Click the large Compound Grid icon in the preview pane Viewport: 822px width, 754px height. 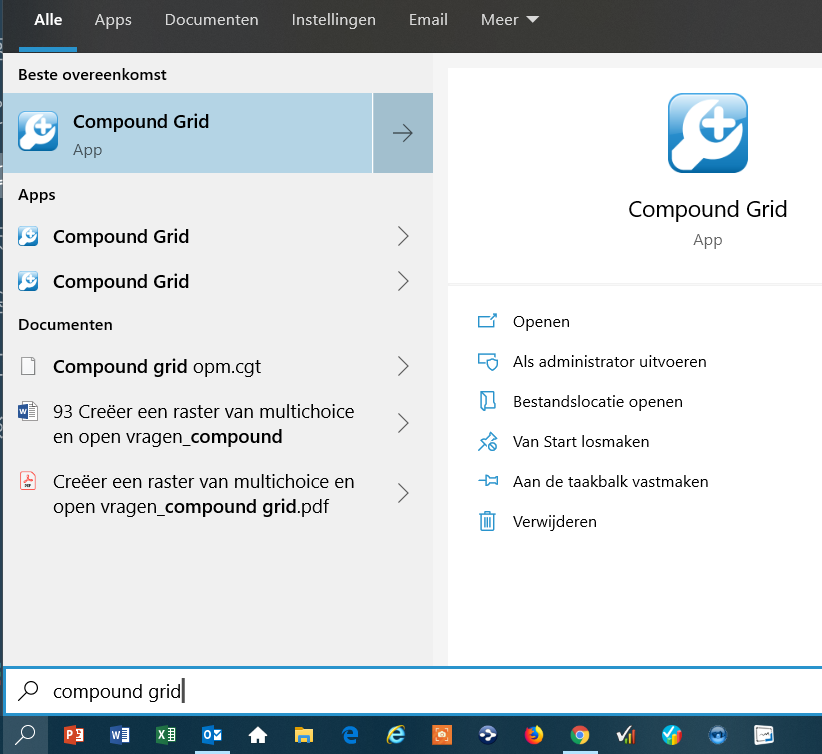tap(708, 133)
